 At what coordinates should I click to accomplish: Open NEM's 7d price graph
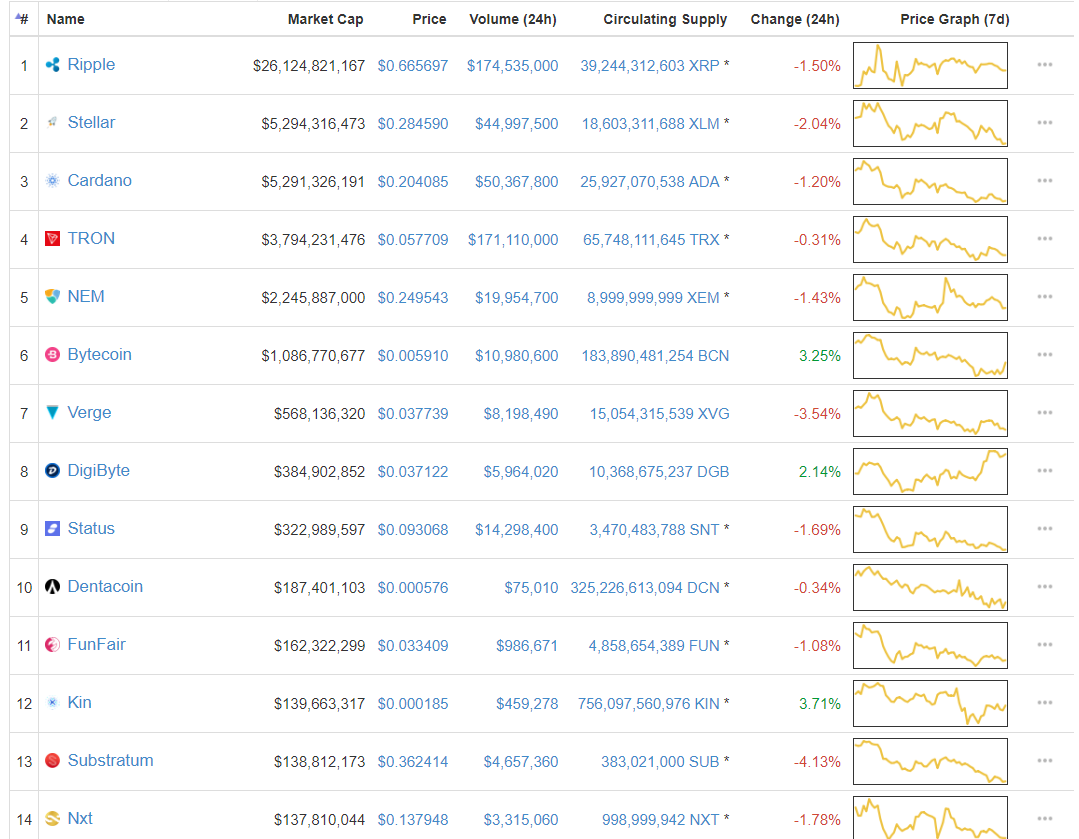(930, 297)
